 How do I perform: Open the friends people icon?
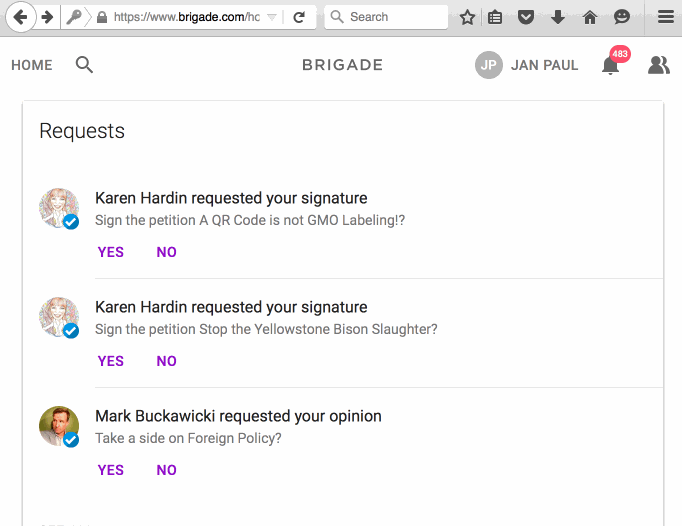(658, 65)
